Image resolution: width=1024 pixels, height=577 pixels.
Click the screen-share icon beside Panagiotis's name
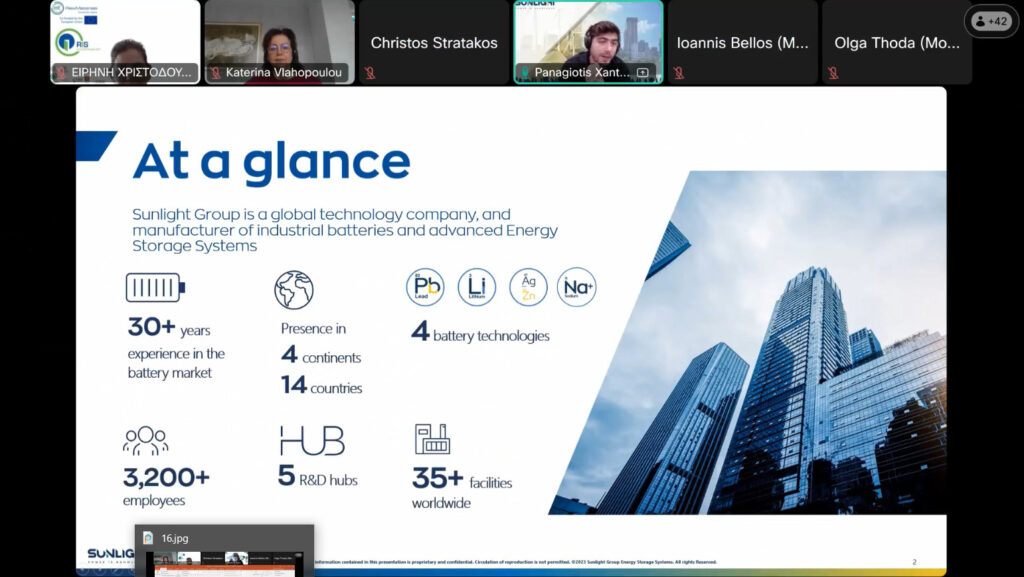click(642, 73)
